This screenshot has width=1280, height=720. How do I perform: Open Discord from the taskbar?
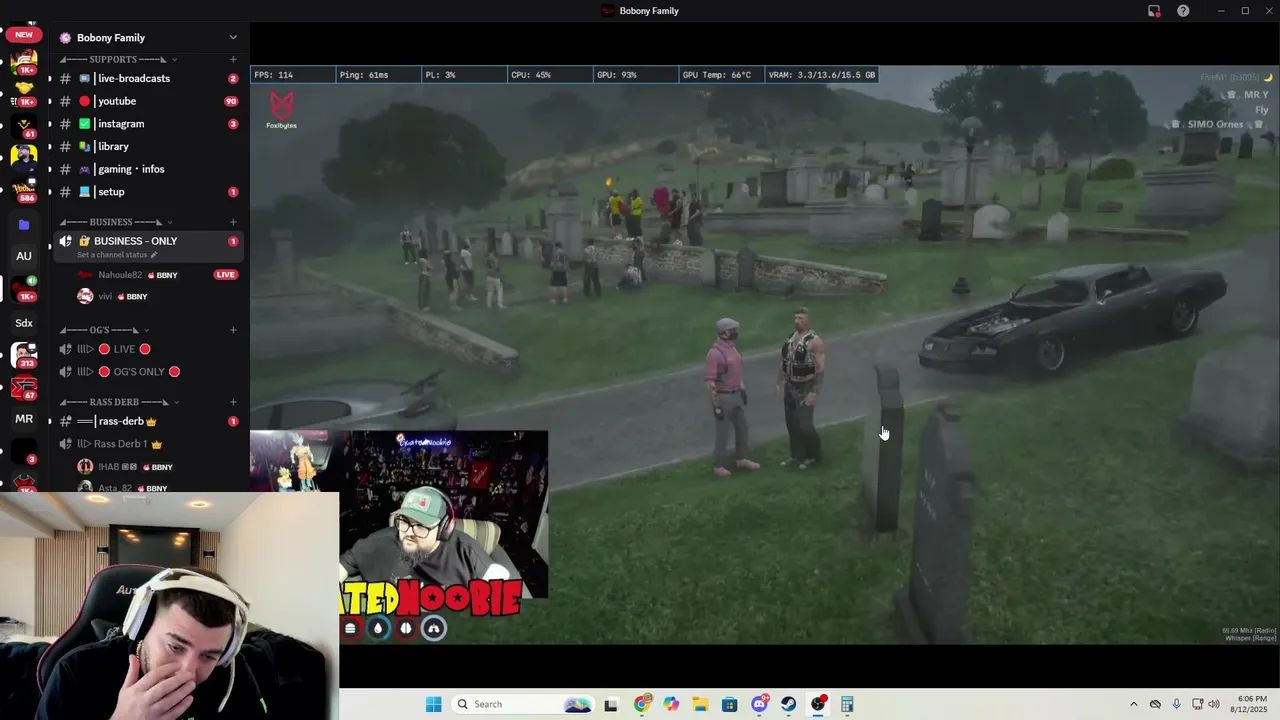pyautogui.click(x=759, y=704)
